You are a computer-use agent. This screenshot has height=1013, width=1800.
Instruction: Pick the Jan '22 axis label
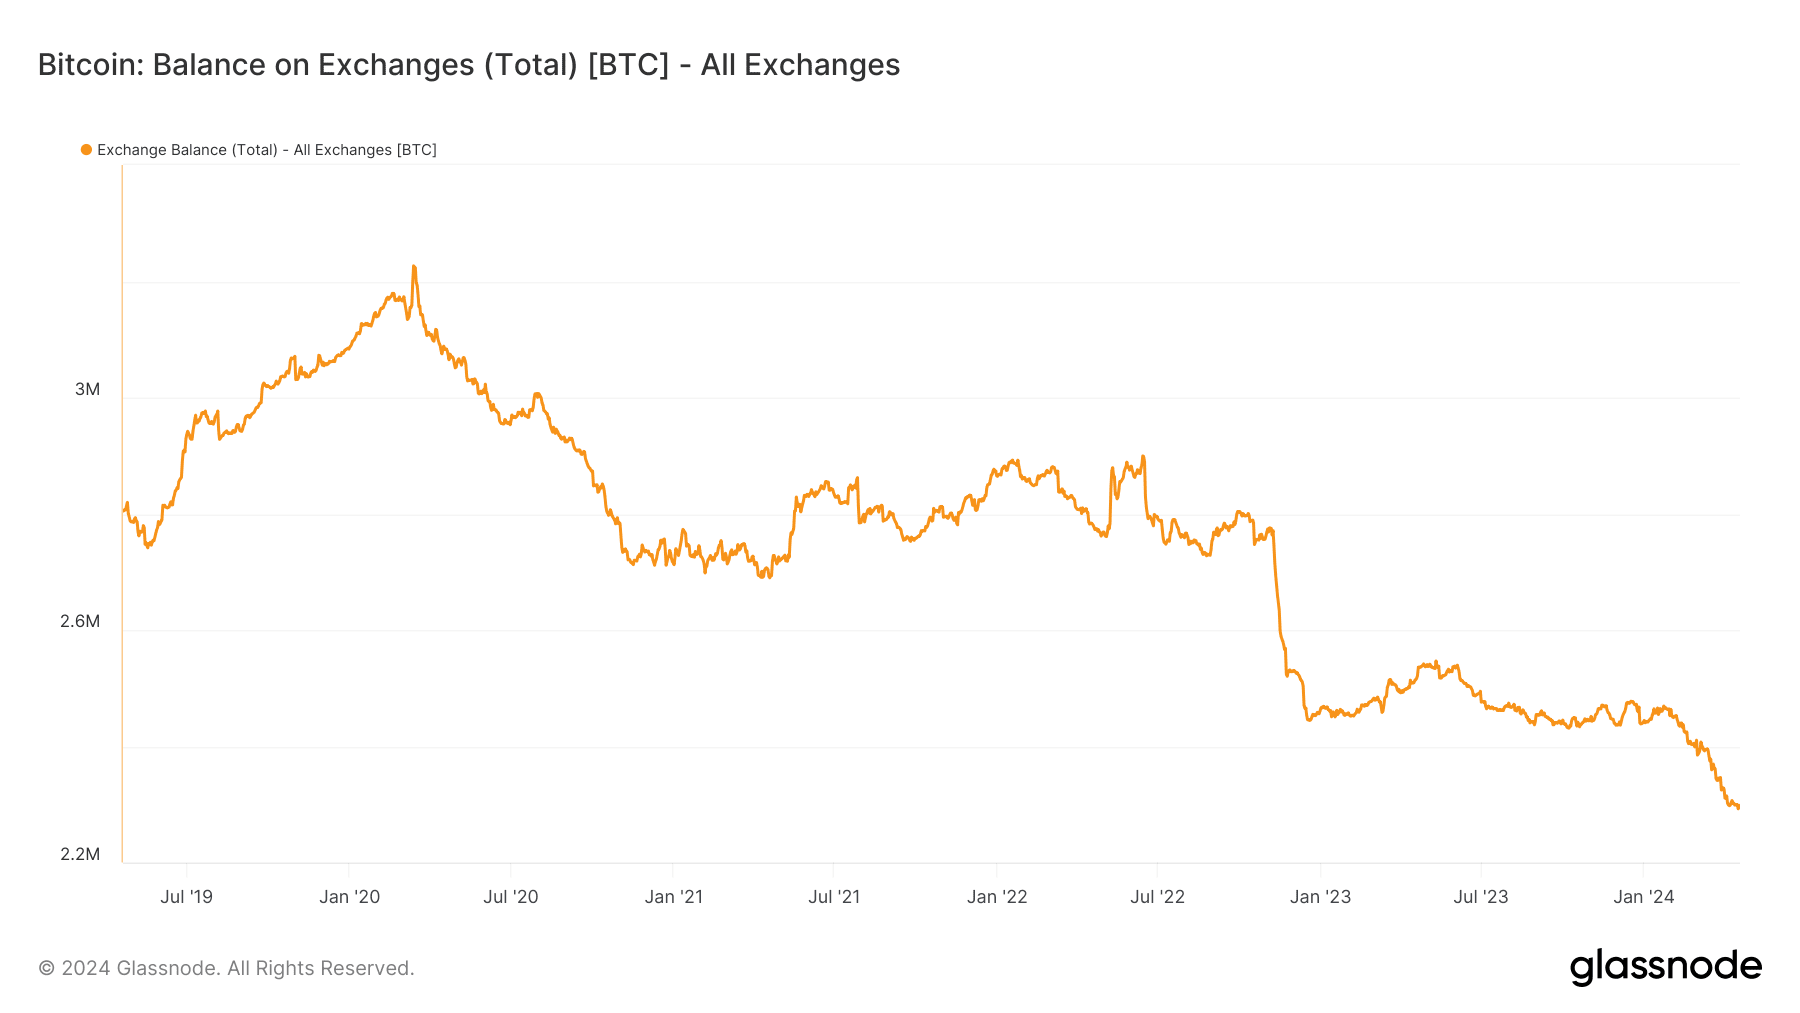pos(997,897)
